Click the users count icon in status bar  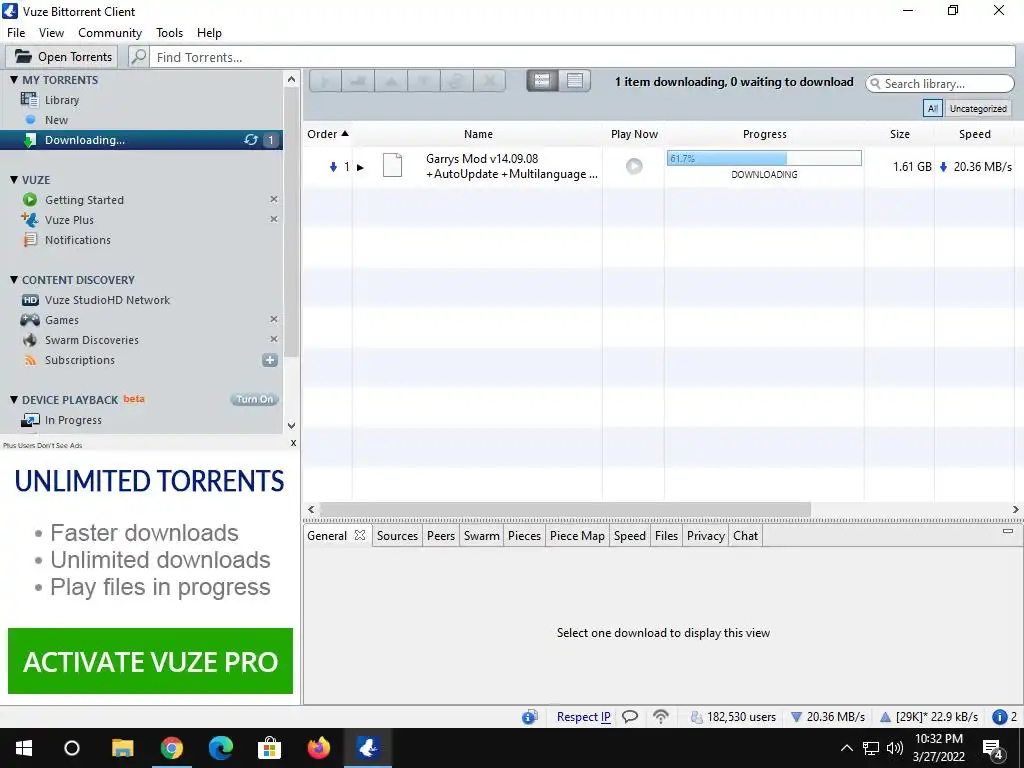click(697, 717)
